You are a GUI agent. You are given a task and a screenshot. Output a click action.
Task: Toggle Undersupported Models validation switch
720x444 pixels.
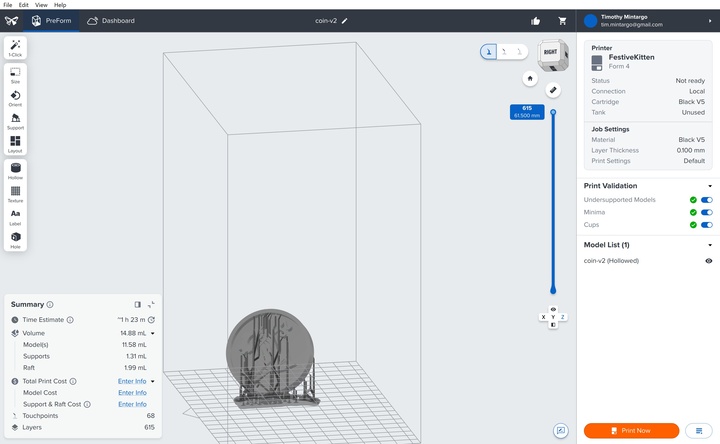pos(707,200)
